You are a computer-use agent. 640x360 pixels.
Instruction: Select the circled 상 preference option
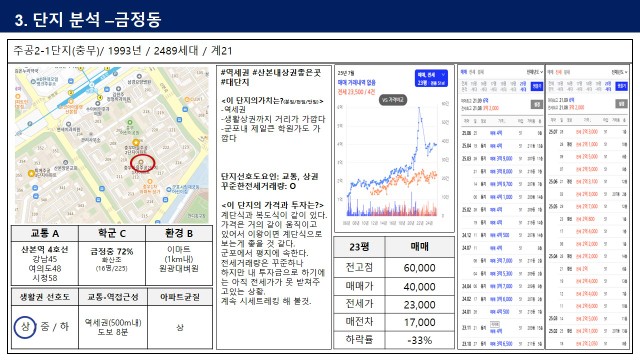click(25, 327)
